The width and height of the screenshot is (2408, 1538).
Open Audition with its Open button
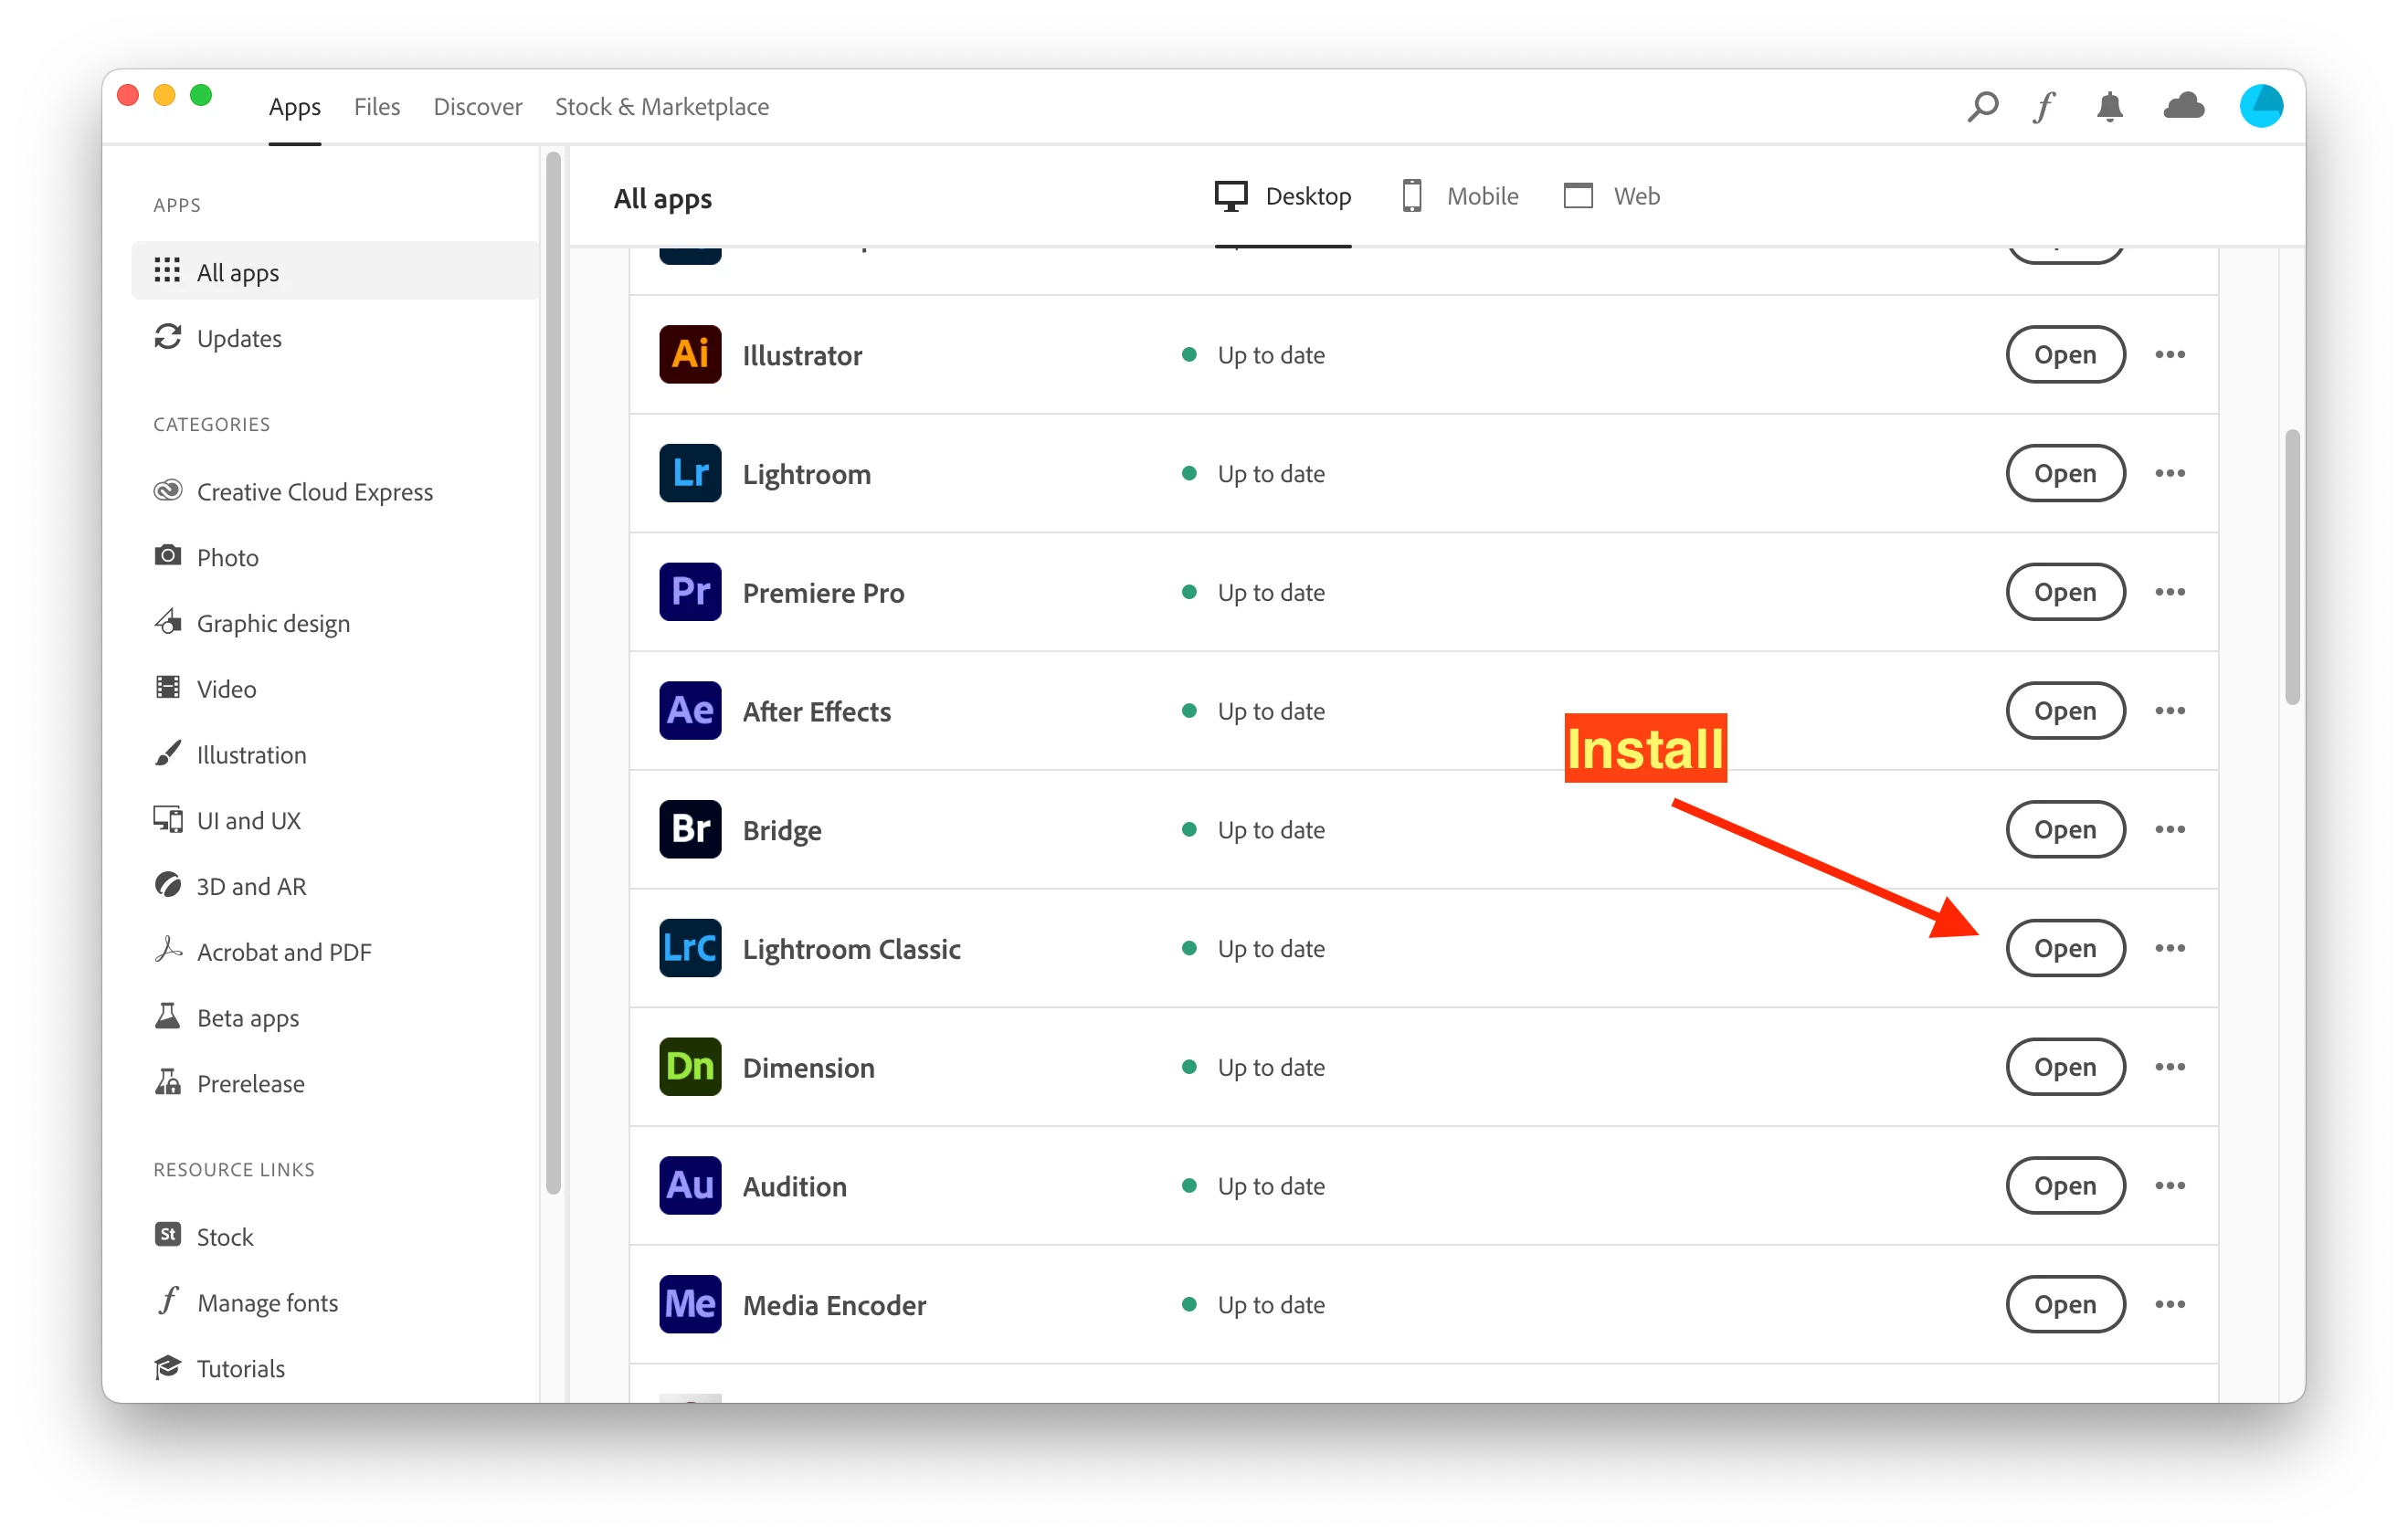[x=2065, y=1185]
